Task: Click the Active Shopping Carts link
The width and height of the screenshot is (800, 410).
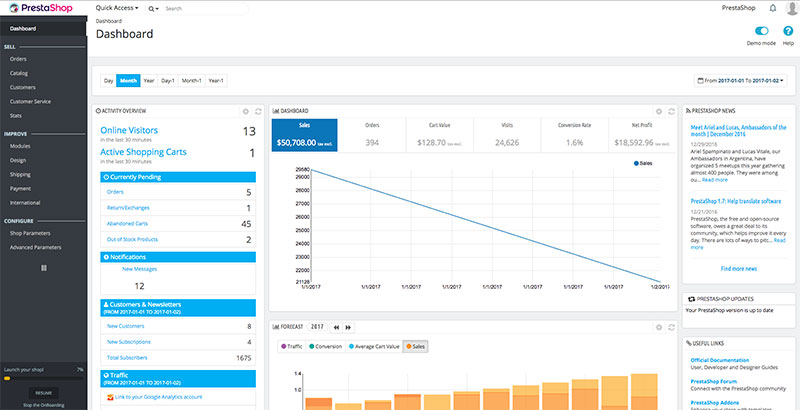Action: (143, 152)
